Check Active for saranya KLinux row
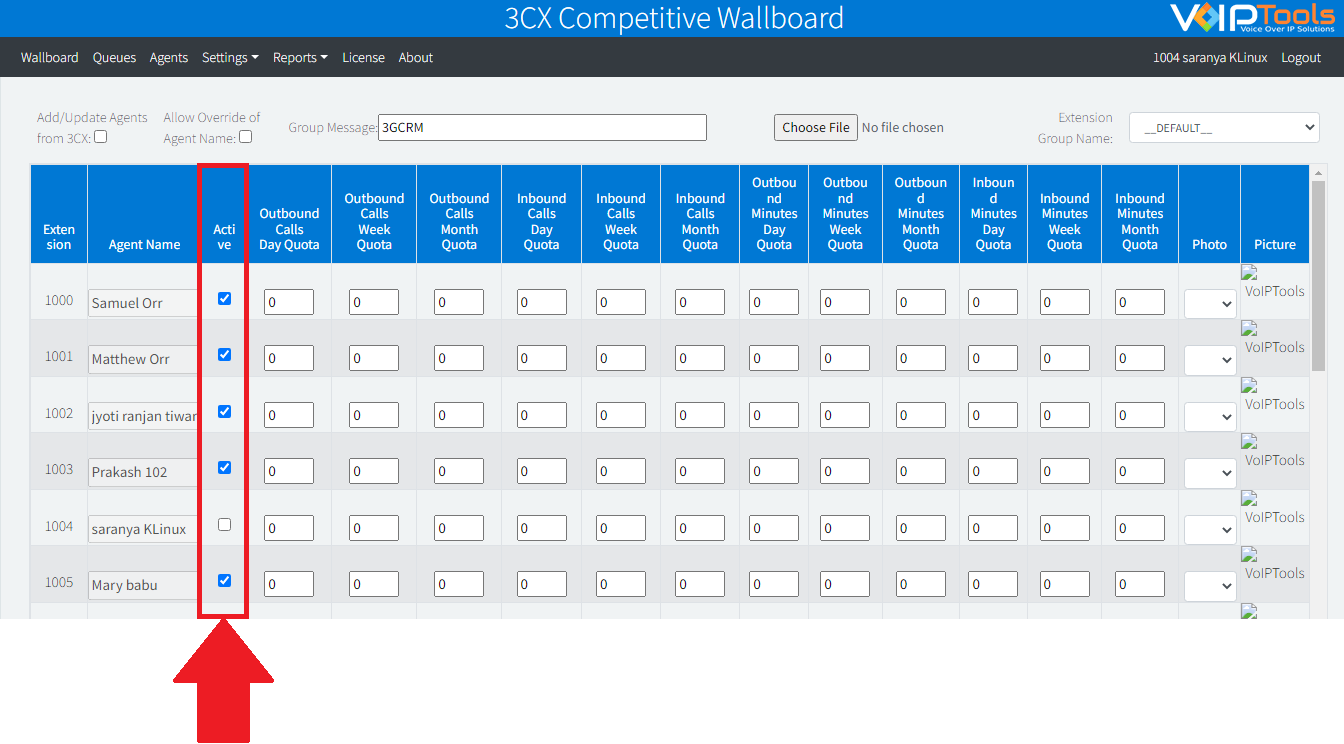This screenshot has width=1344, height=744. pyautogui.click(x=224, y=524)
